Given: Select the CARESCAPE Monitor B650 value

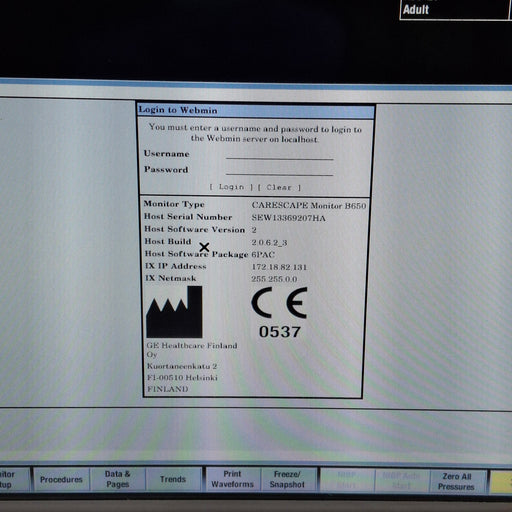Looking at the screenshot, I should 309,205.
